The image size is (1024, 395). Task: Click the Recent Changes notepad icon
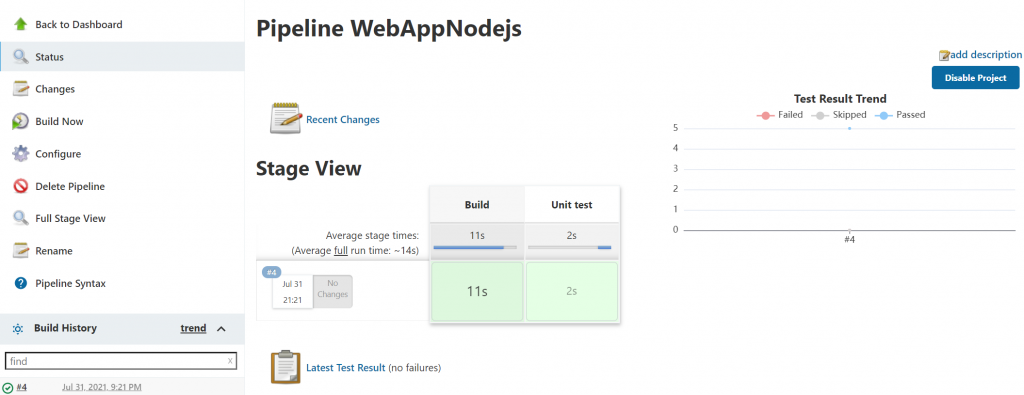click(x=285, y=118)
